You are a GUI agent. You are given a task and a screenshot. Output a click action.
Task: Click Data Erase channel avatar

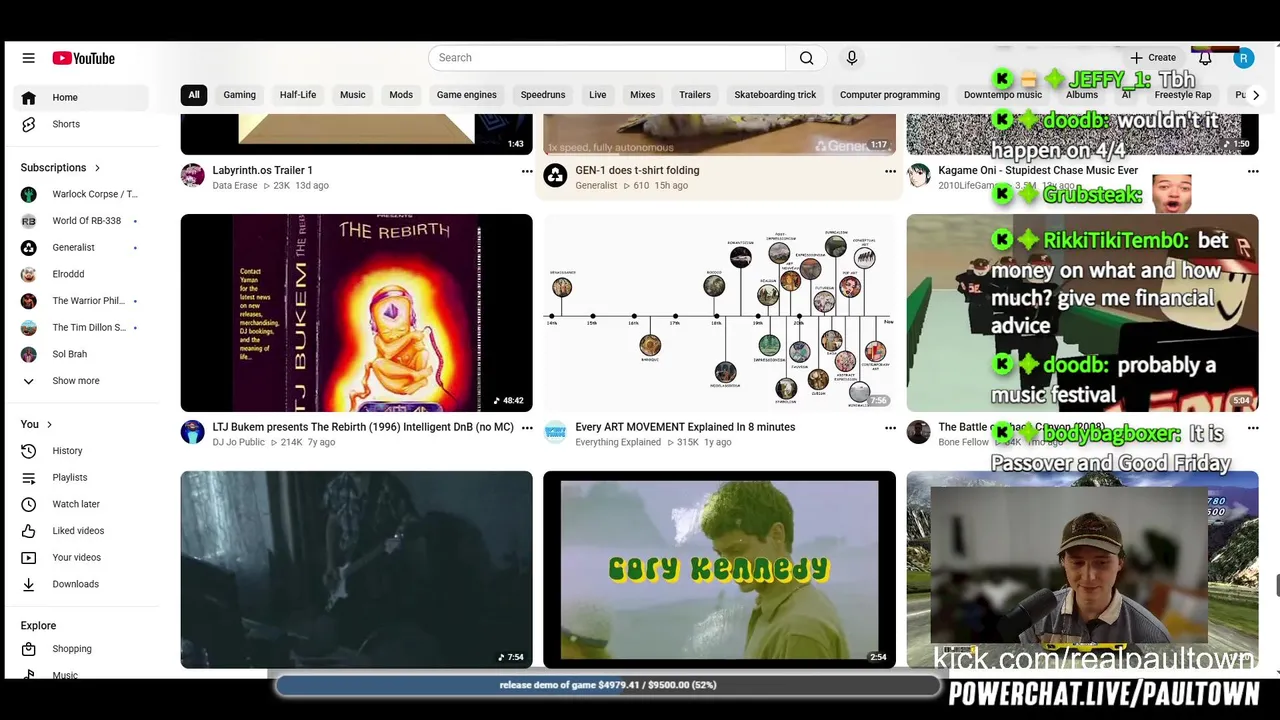193,176
